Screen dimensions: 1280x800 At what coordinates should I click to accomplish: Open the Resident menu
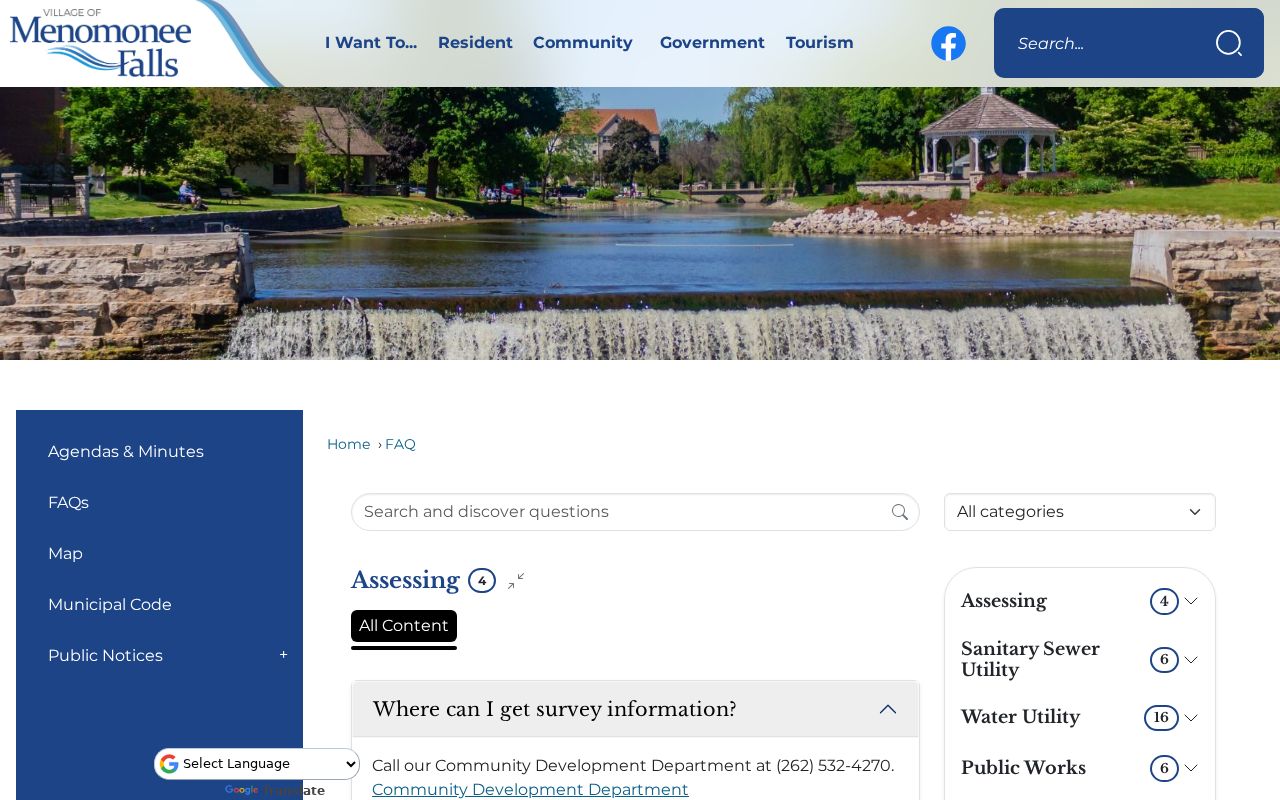click(x=475, y=43)
